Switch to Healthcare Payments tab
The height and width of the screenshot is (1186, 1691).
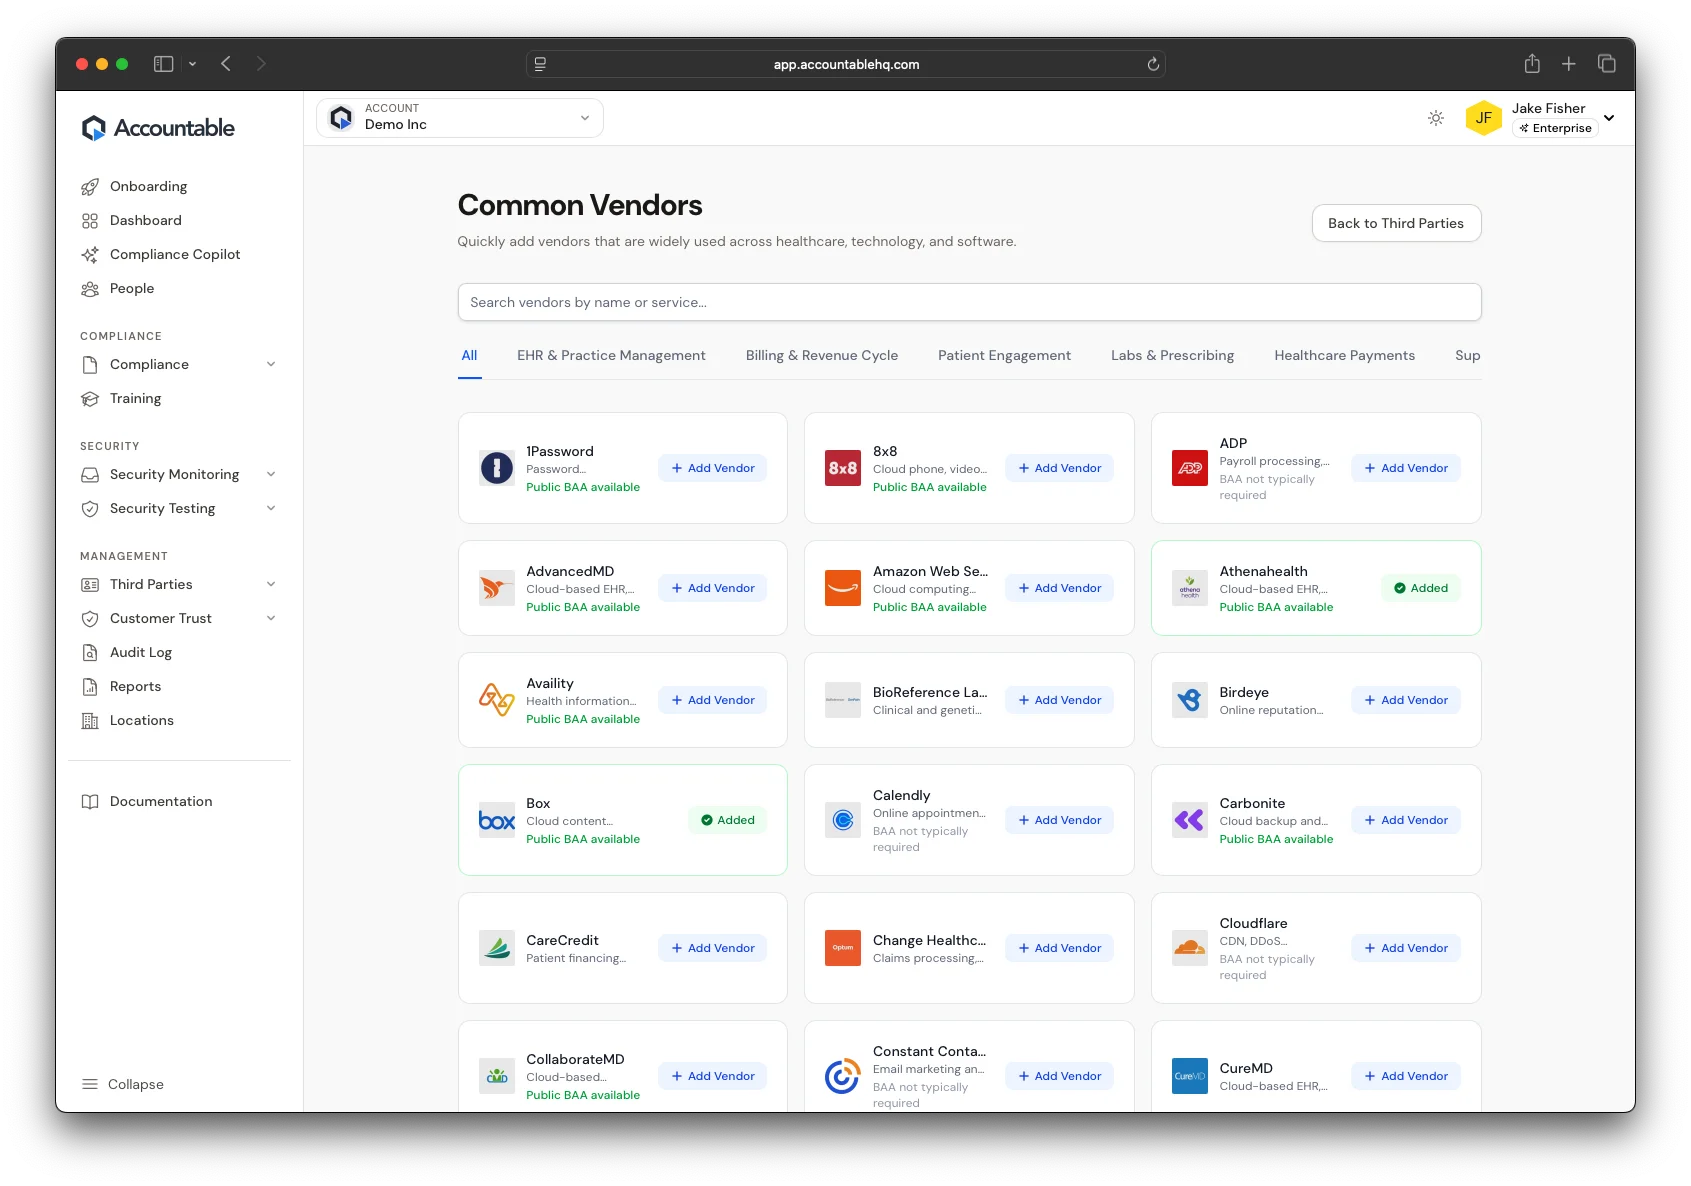click(x=1344, y=356)
